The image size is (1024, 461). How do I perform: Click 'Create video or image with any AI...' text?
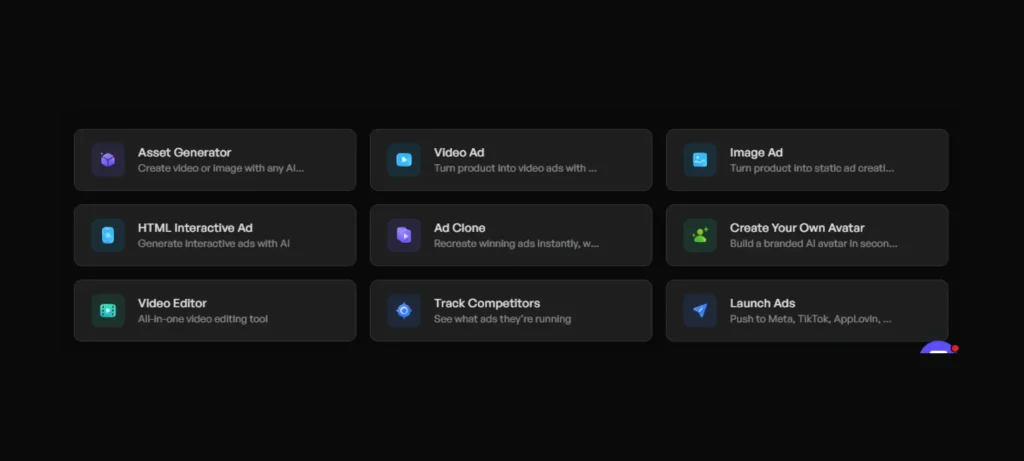pos(221,168)
